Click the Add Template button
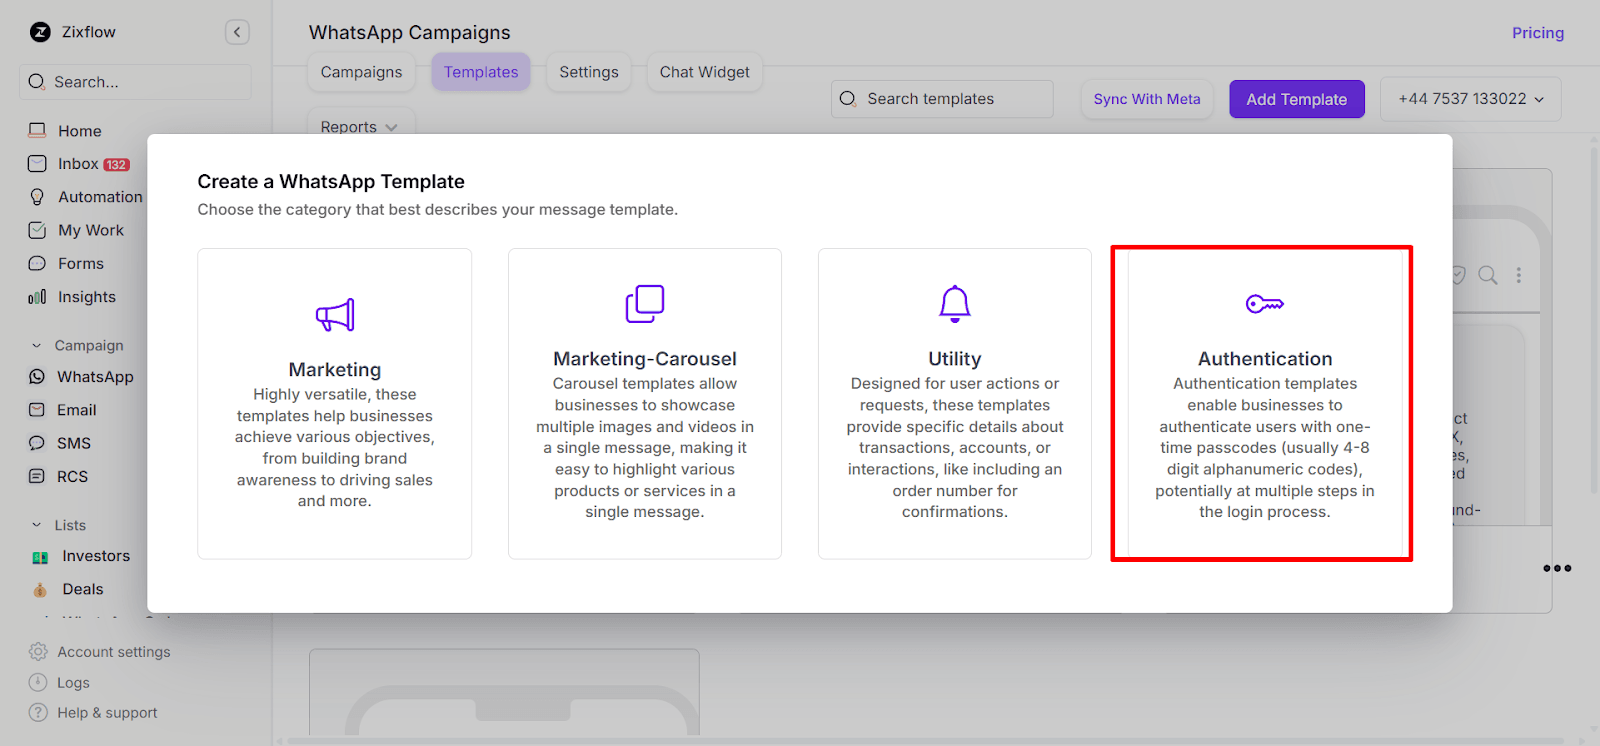Image resolution: width=1600 pixels, height=746 pixels. click(x=1296, y=99)
